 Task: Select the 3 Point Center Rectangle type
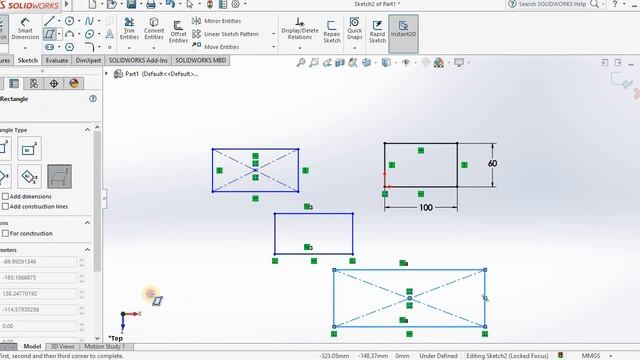(29, 176)
